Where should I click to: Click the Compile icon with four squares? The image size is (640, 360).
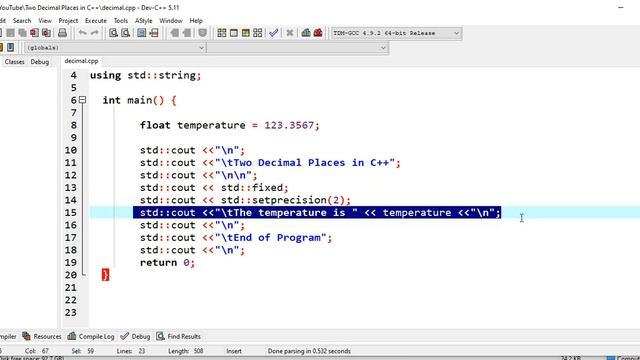click(x=222, y=33)
